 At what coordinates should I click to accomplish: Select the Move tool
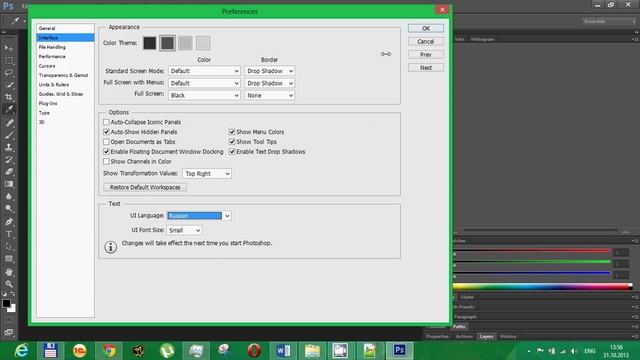click(9, 48)
